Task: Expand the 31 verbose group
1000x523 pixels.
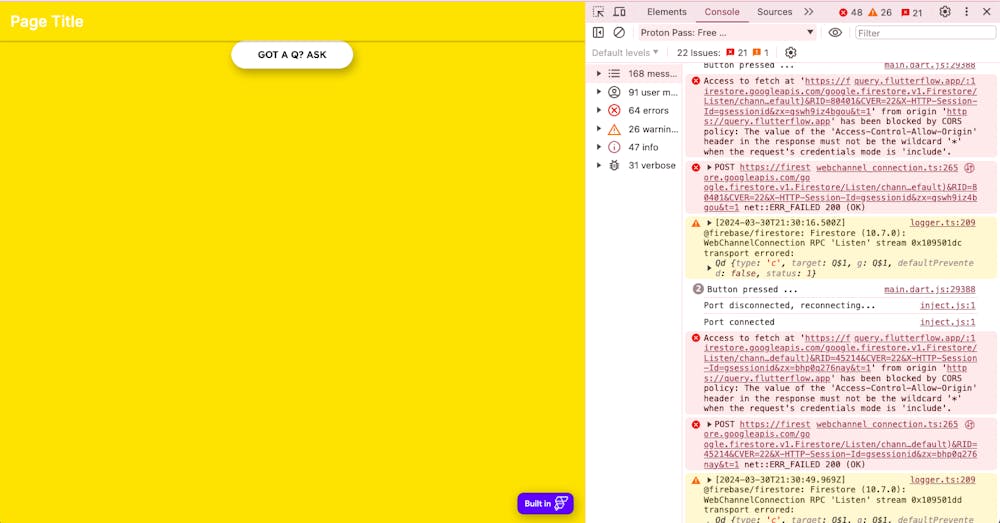Action: click(x=598, y=165)
